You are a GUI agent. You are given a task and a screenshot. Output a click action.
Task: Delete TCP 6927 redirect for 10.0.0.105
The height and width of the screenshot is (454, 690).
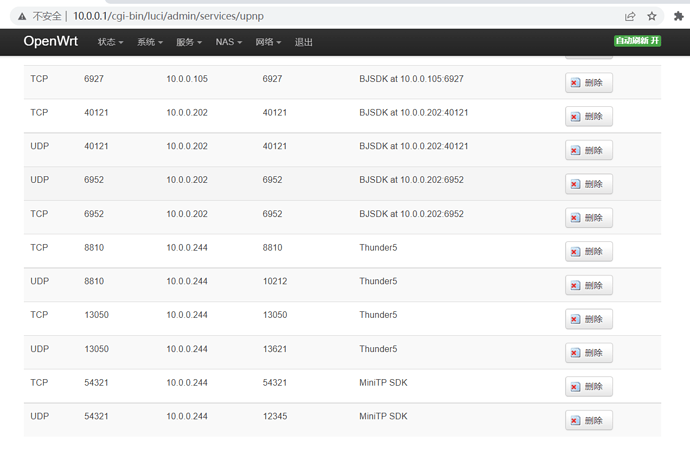[x=588, y=83]
